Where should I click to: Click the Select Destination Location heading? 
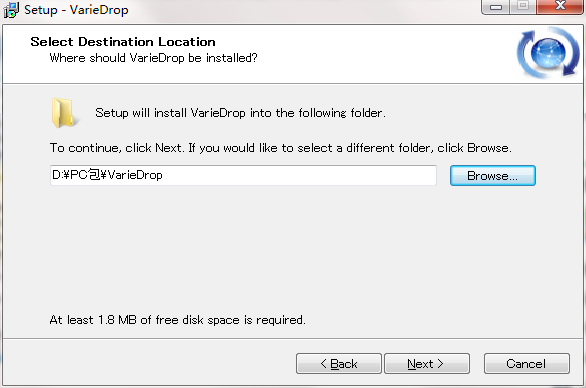(123, 41)
